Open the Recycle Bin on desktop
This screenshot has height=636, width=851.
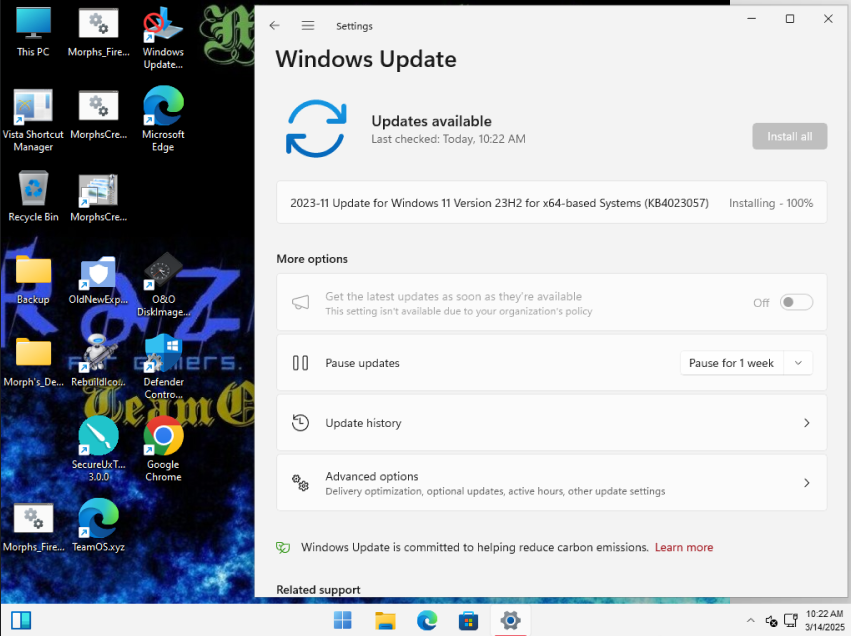point(33,196)
